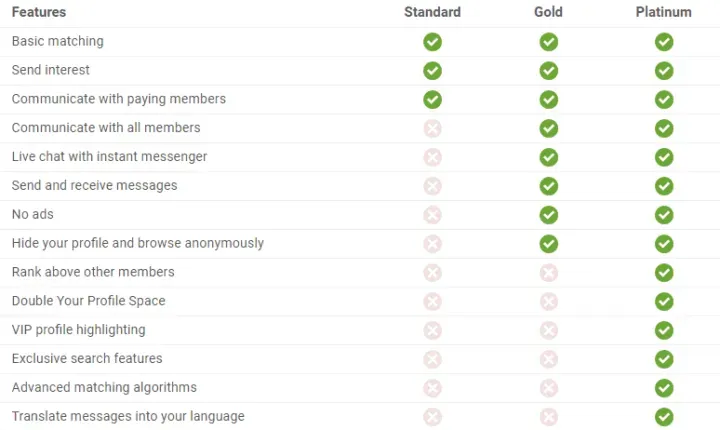Click Gold X icon for Rank above other members
This screenshot has height=430, width=720.
click(x=548, y=273)
